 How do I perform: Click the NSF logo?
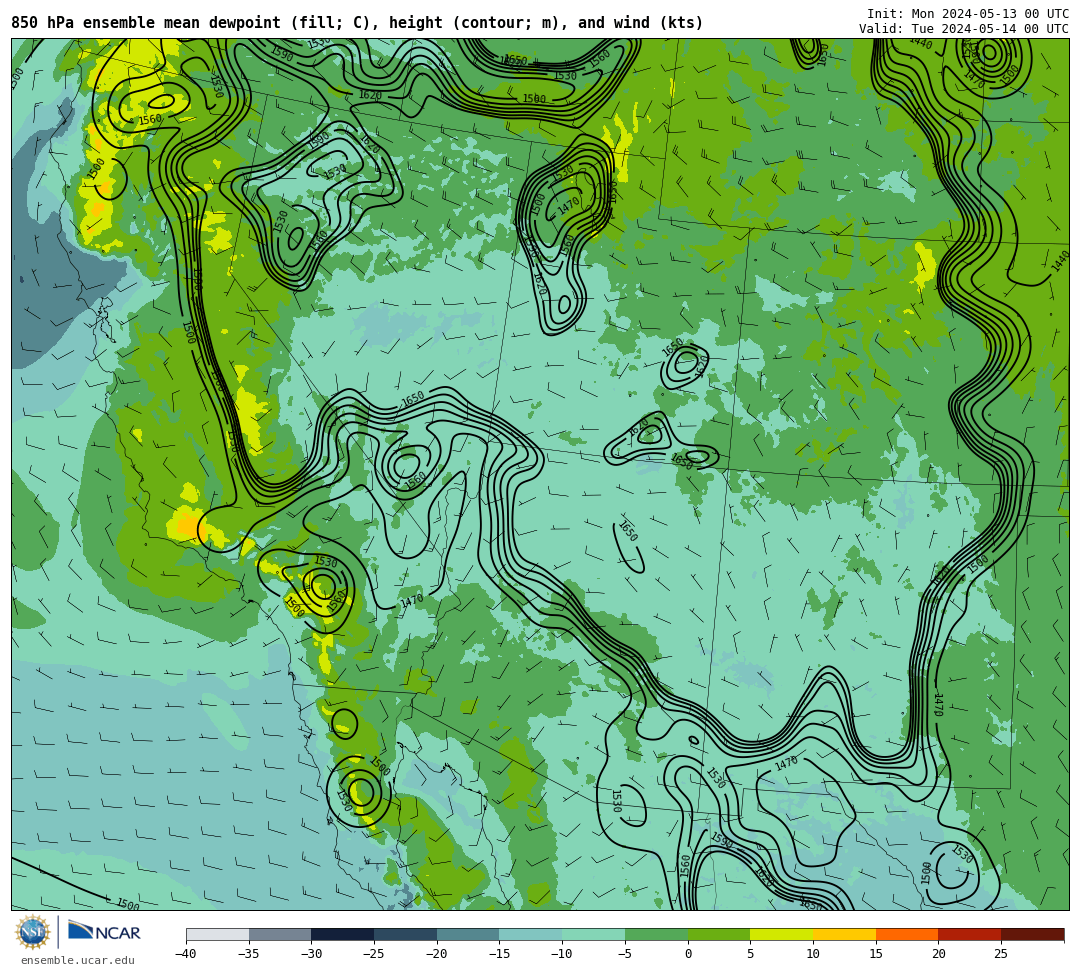click(33, 932)
